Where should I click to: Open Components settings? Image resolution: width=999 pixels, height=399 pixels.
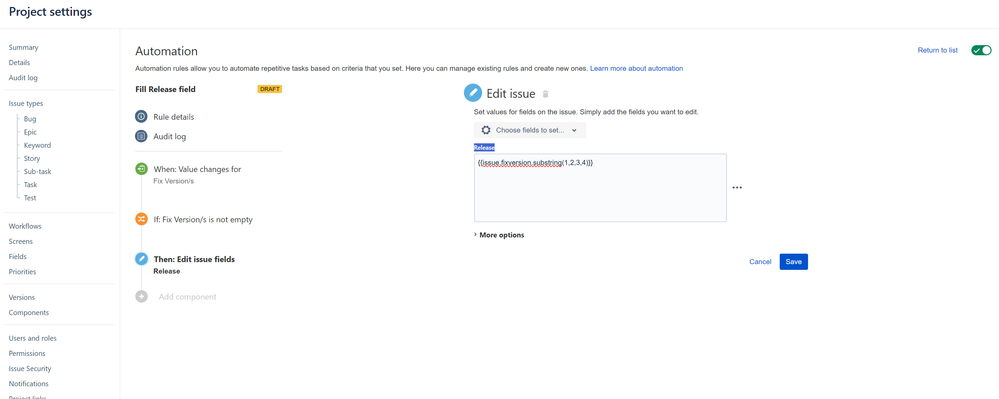pos(29,312)
